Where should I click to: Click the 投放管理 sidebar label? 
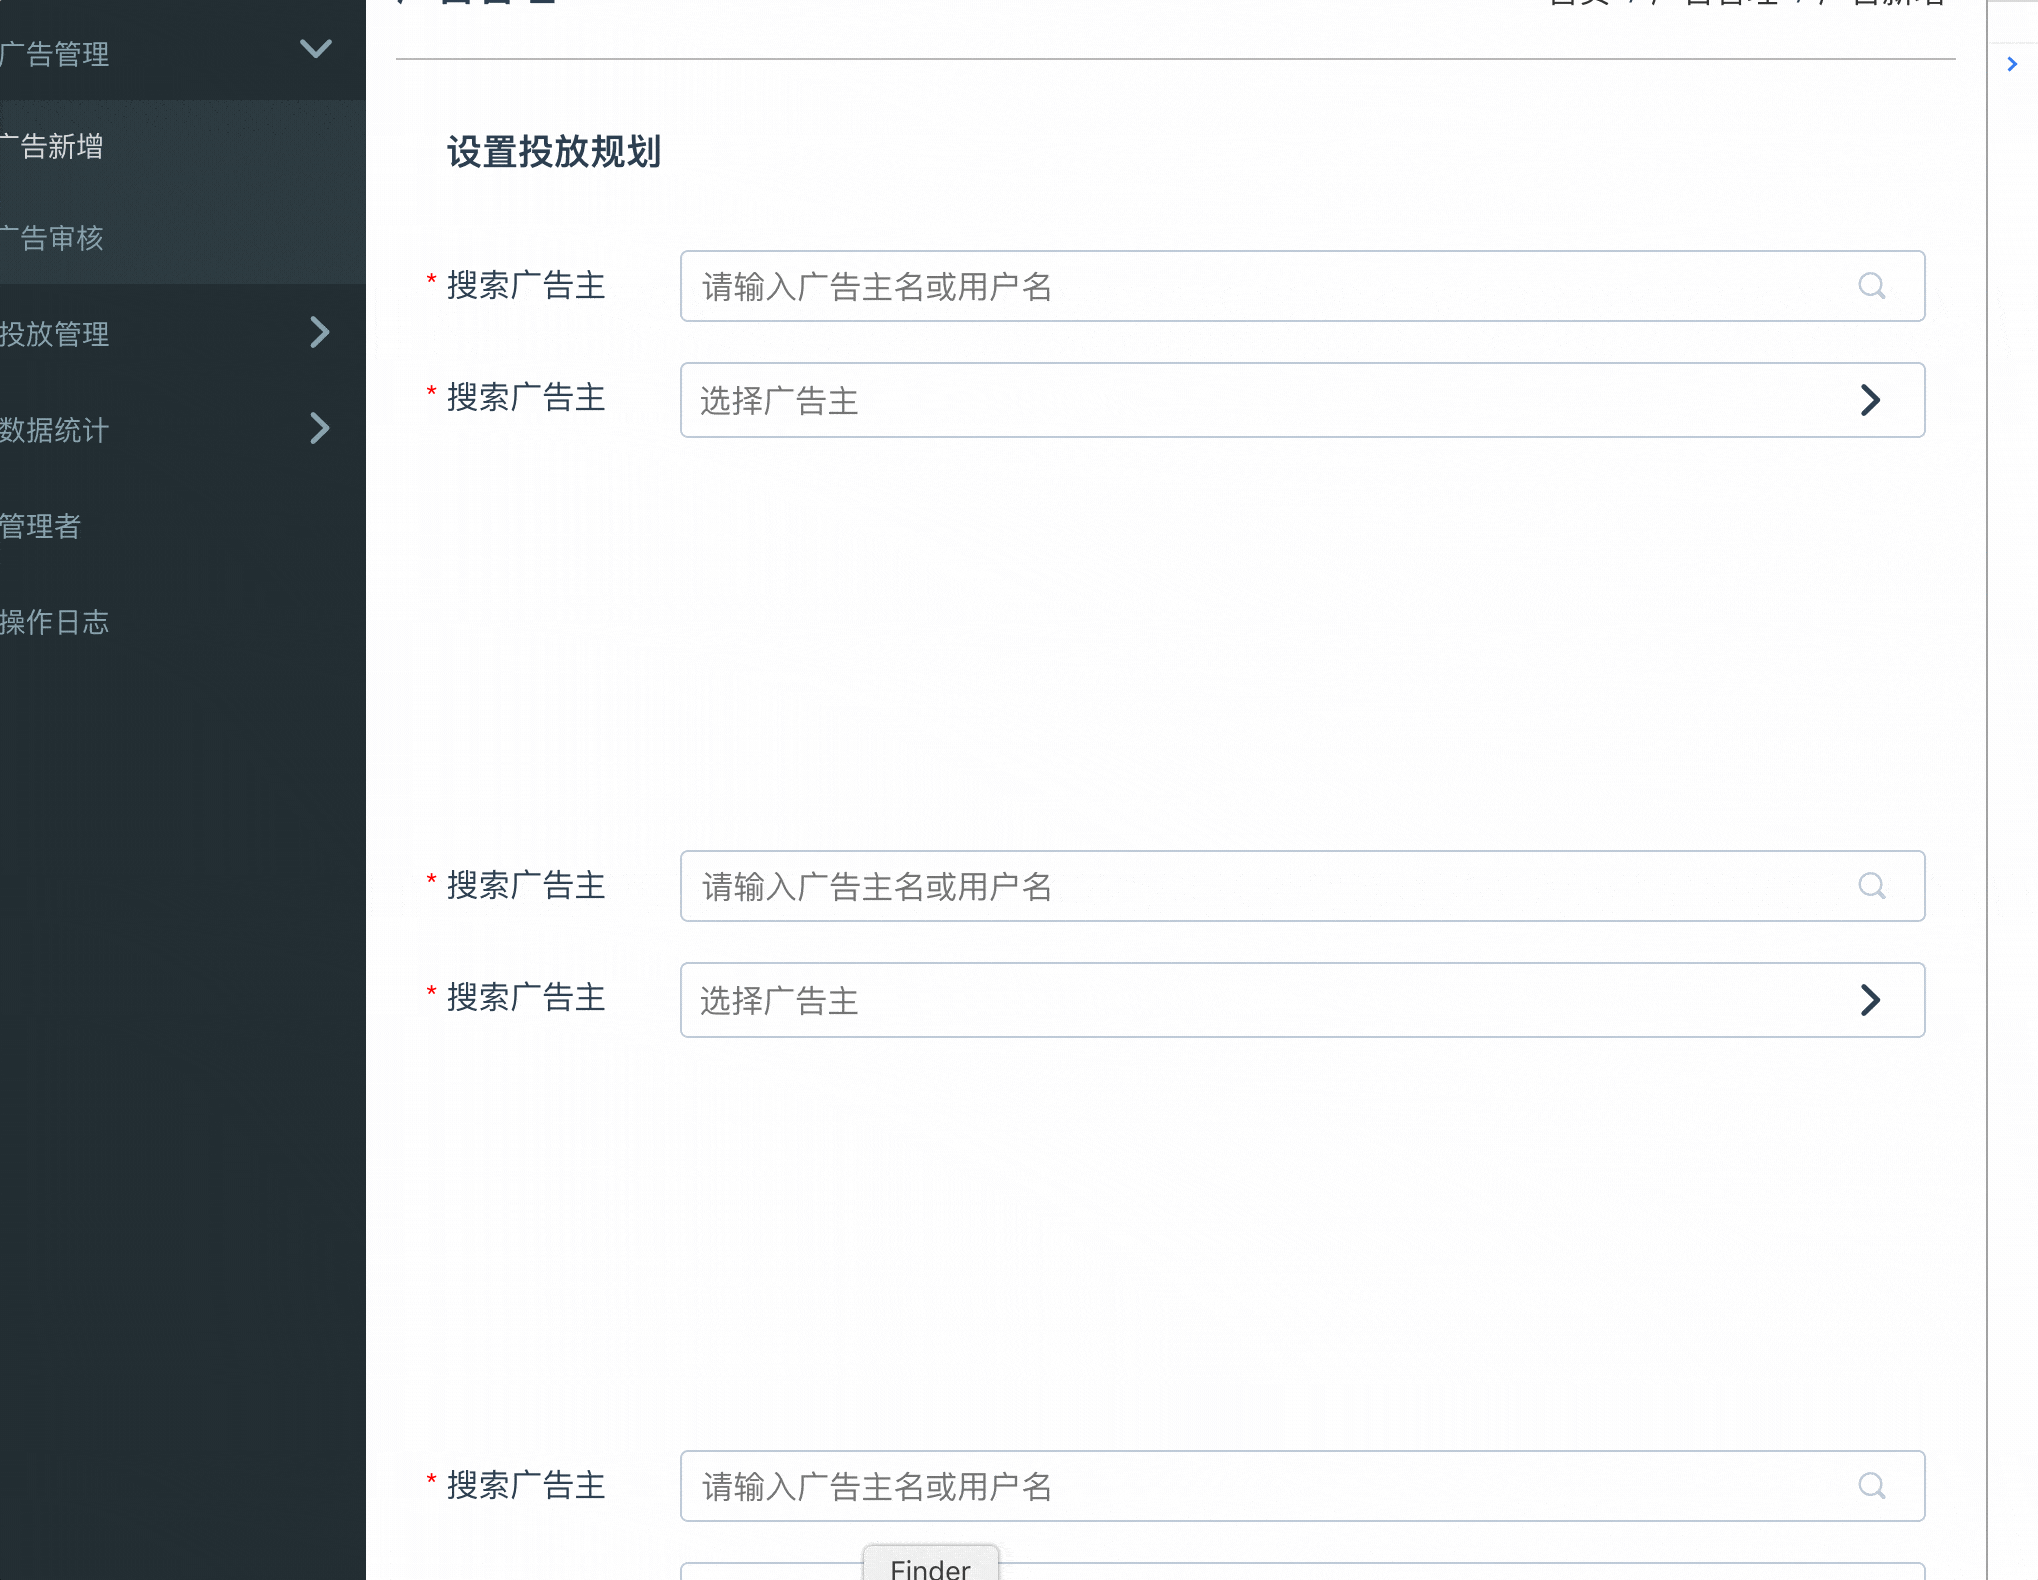[56, 334]
